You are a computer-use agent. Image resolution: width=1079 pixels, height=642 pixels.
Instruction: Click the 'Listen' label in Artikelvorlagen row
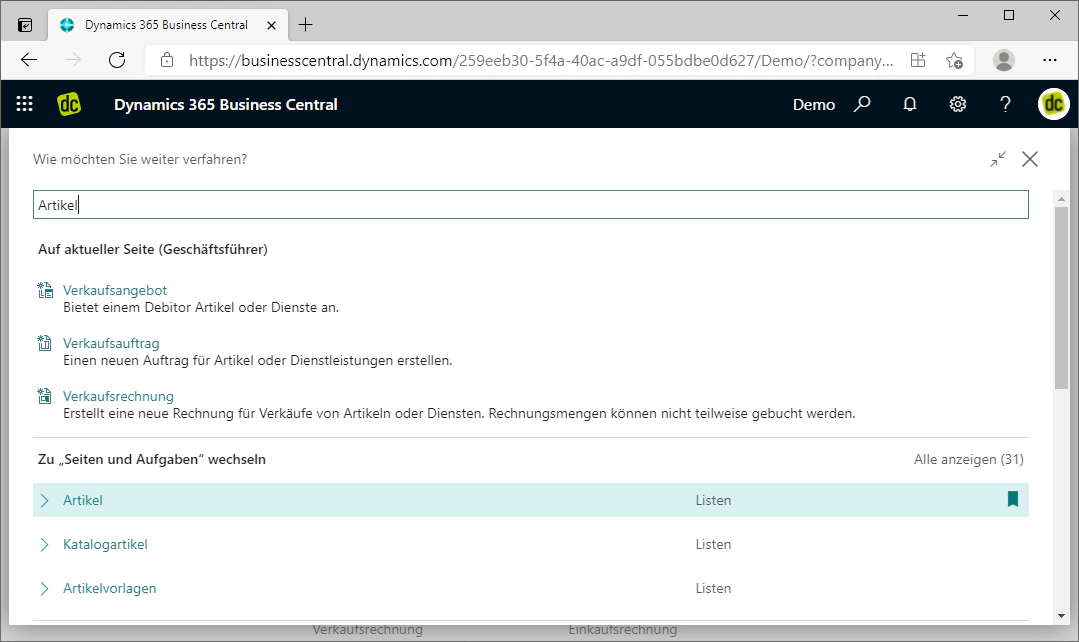click(x=713, y=588)
